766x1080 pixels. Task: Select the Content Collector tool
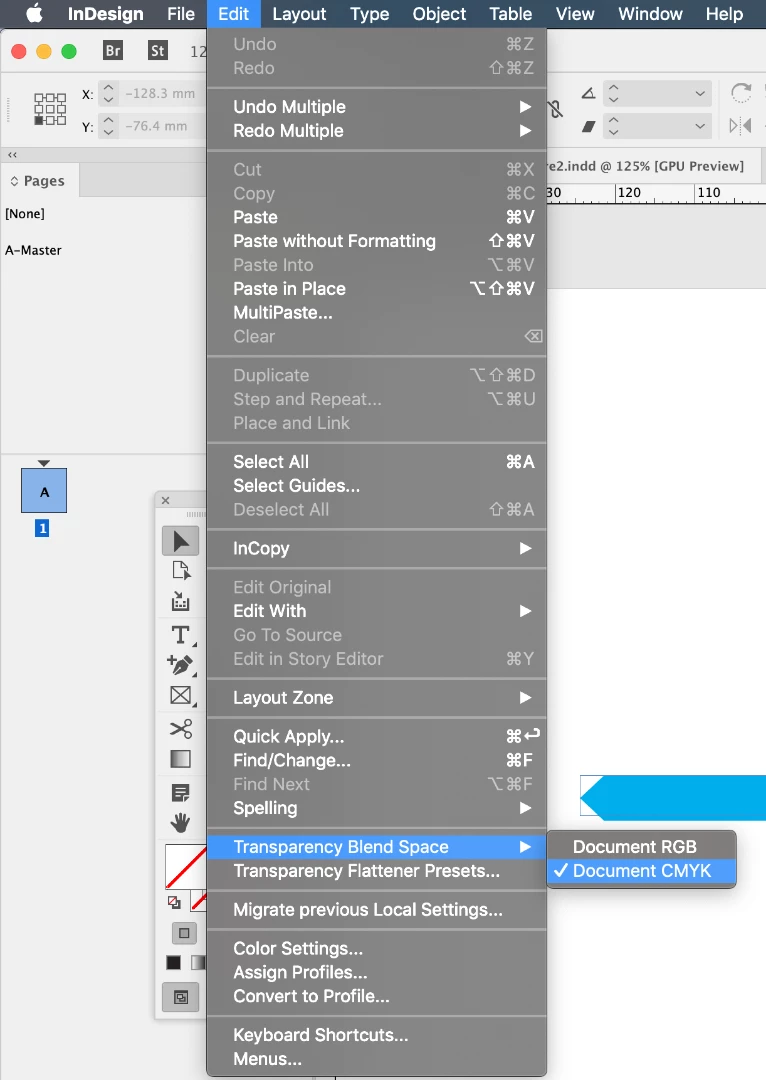click(x=180, y=601)
